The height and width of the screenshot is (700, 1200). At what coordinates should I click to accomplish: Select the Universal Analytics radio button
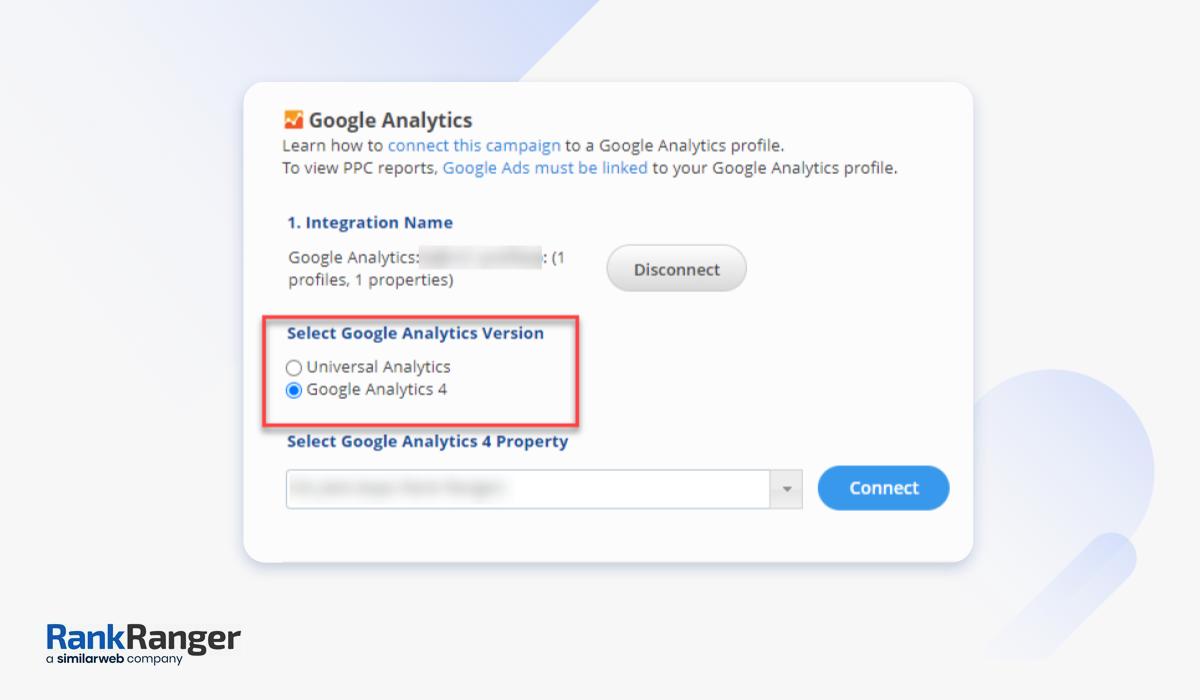click(294, 368)
